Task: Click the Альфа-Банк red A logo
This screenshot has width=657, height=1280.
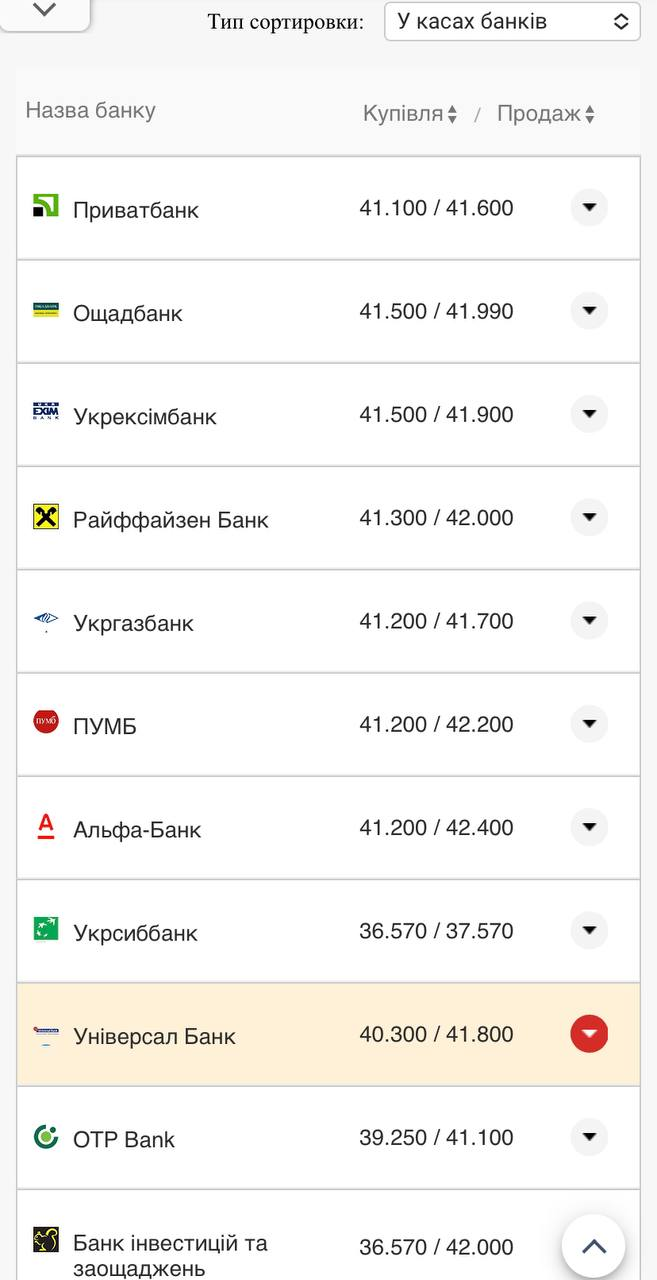Action: coord(46,826)
